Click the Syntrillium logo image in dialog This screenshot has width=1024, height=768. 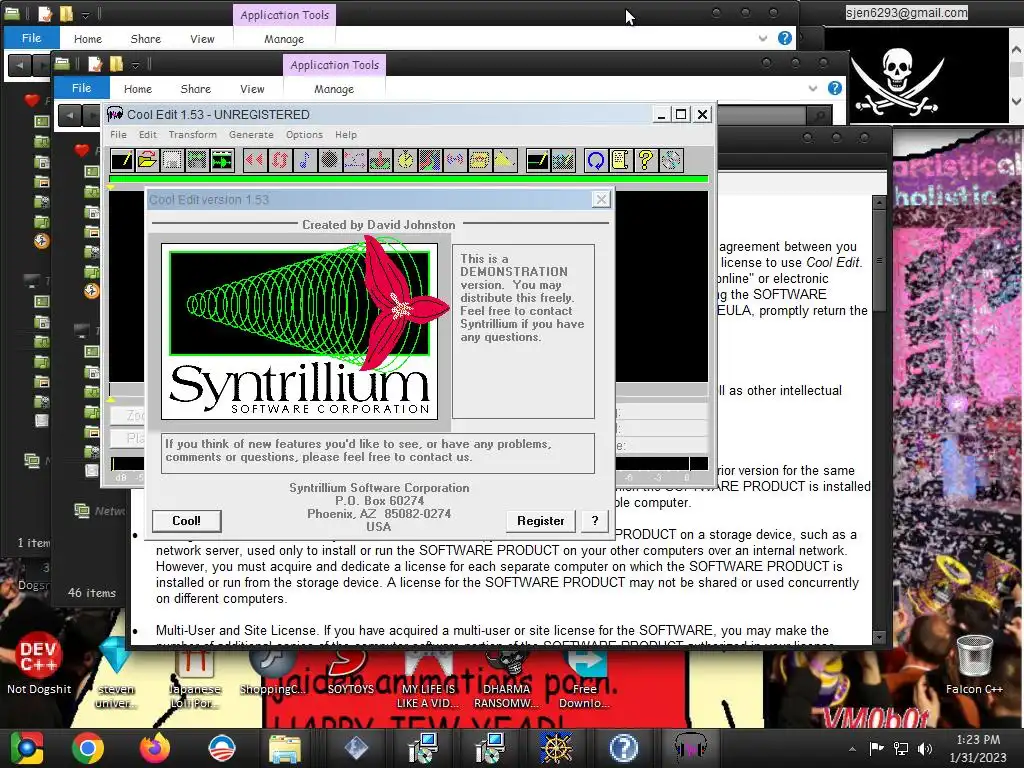click(300, 332)
